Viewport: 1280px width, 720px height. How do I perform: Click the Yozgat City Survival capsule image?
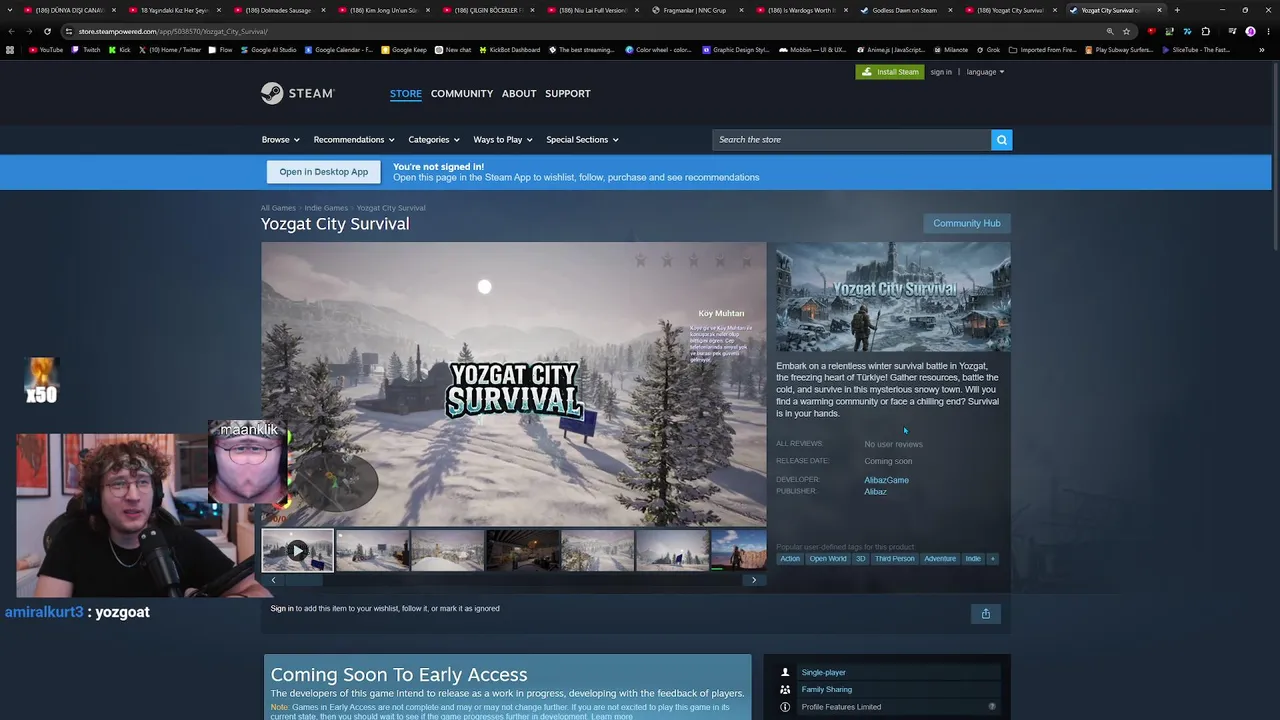click(893, 297)
